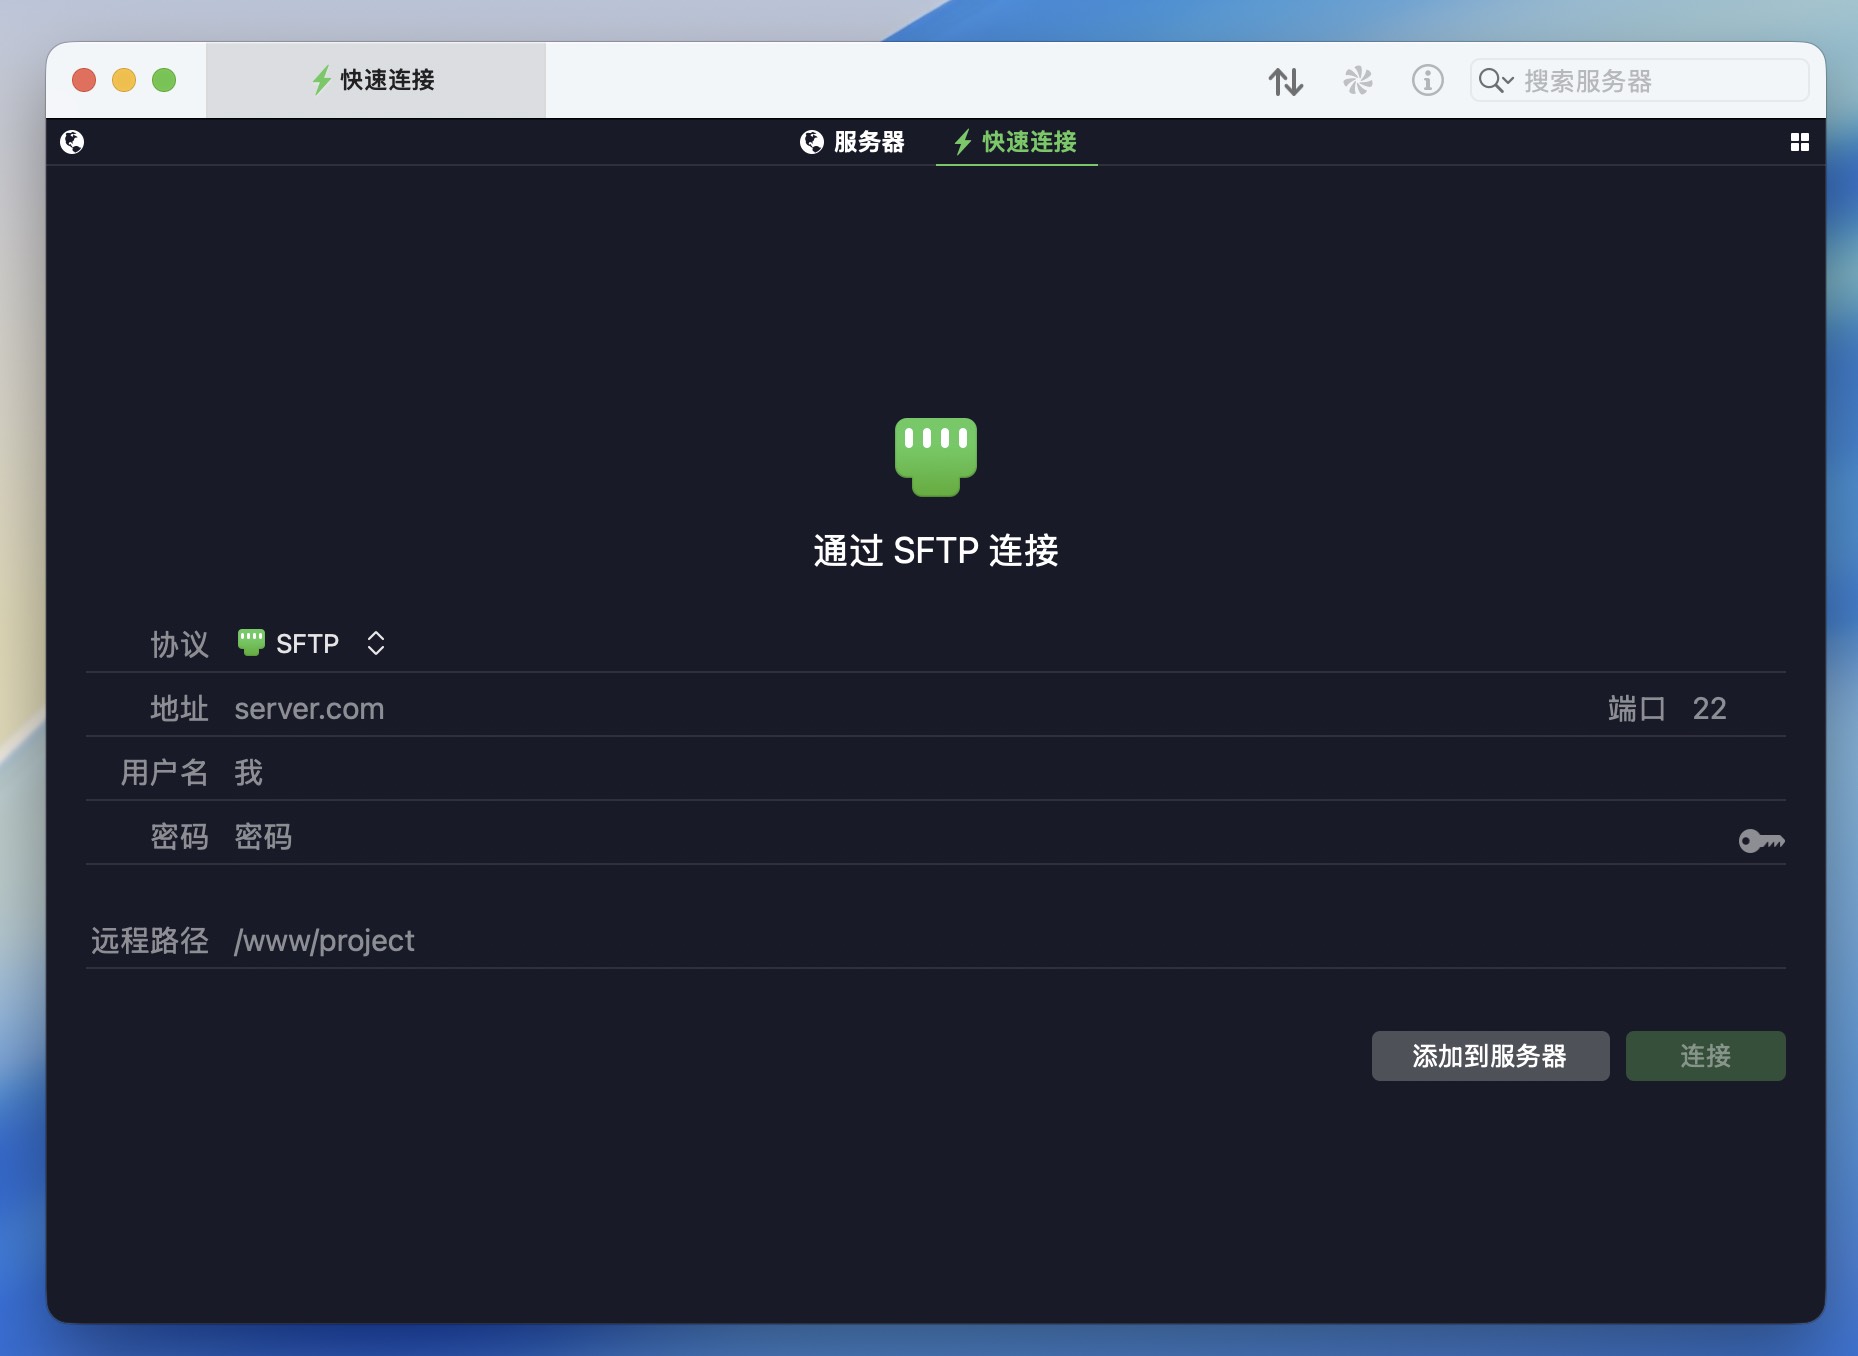This screenshot has width=1858, height=1356.
Task: Toggle the grid view icon
Action: pos(1799,142)
